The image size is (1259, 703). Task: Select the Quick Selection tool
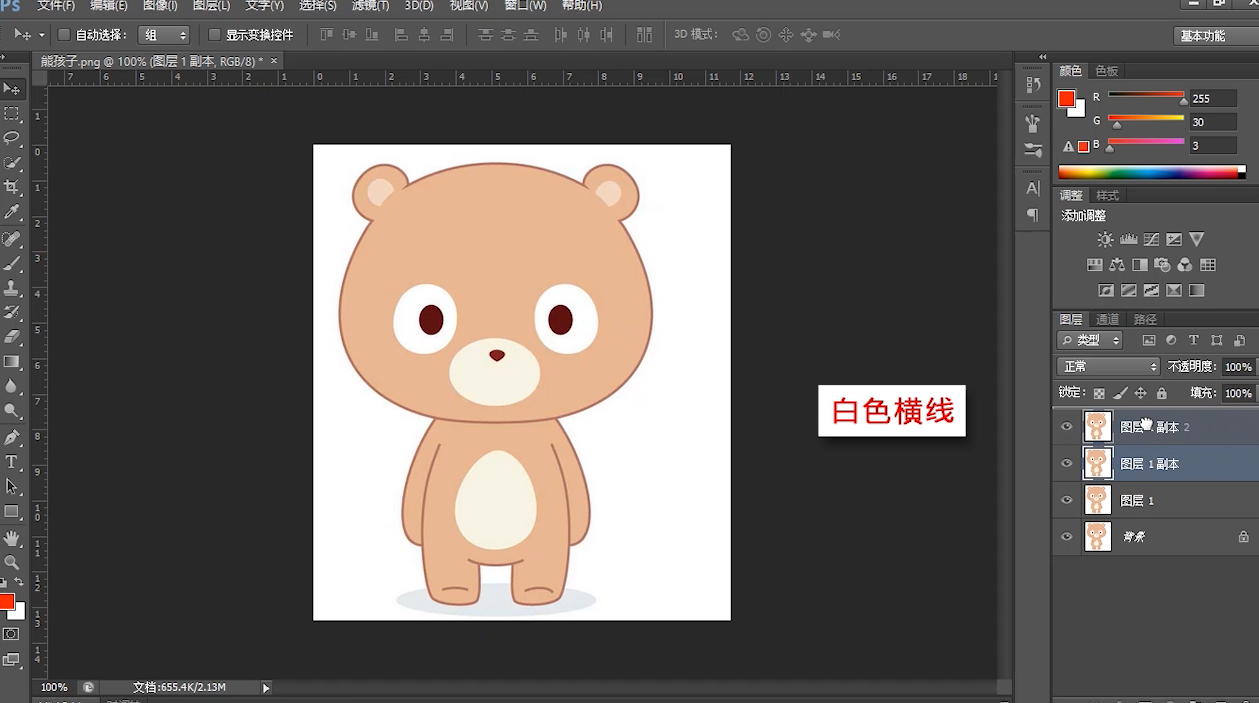(x=12, y=163)
